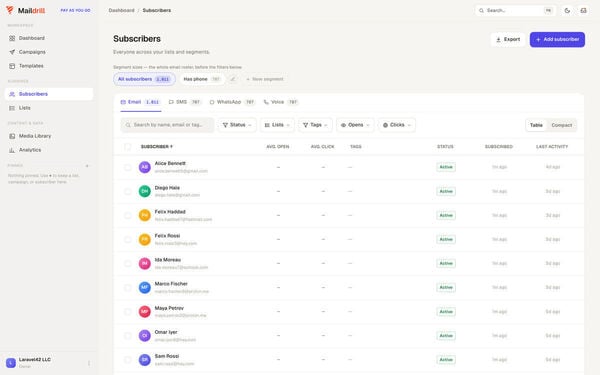Click the Campaigns paper plane icon
This screenshot has width=600, height=375.
12,52
